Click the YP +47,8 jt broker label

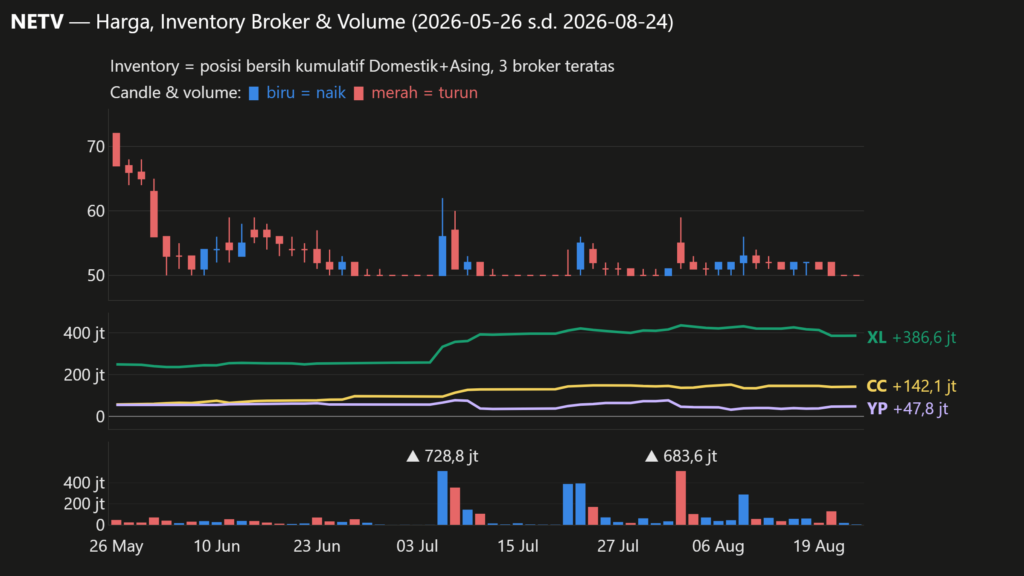point(907,409)
